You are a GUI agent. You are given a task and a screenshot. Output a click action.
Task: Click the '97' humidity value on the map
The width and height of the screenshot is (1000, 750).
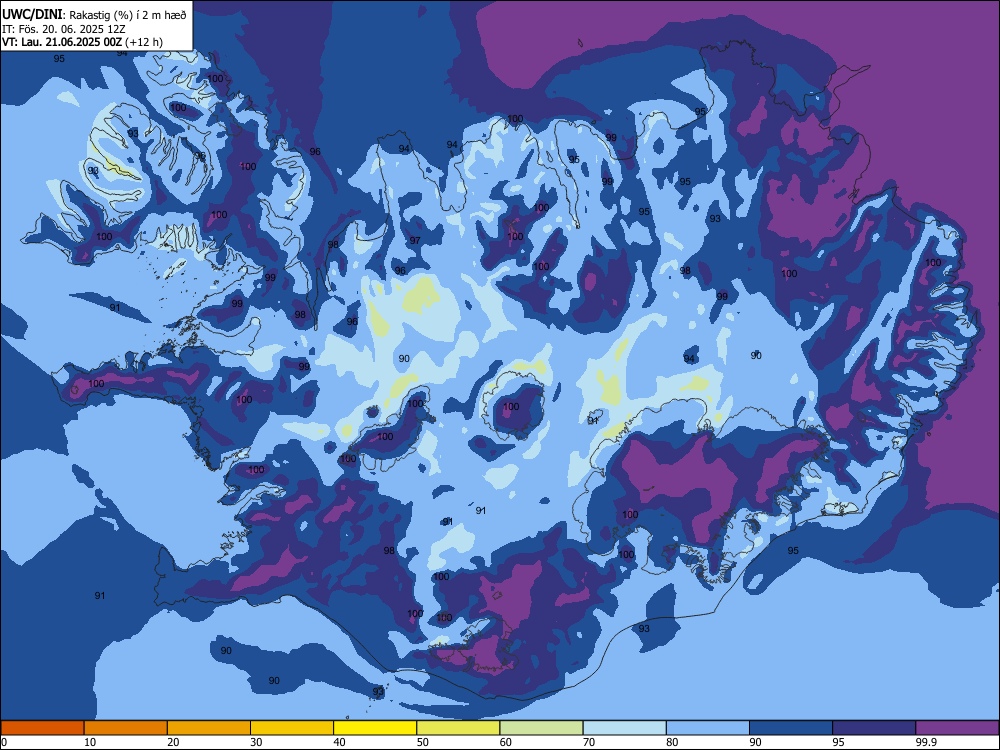(x=415, y=240)
